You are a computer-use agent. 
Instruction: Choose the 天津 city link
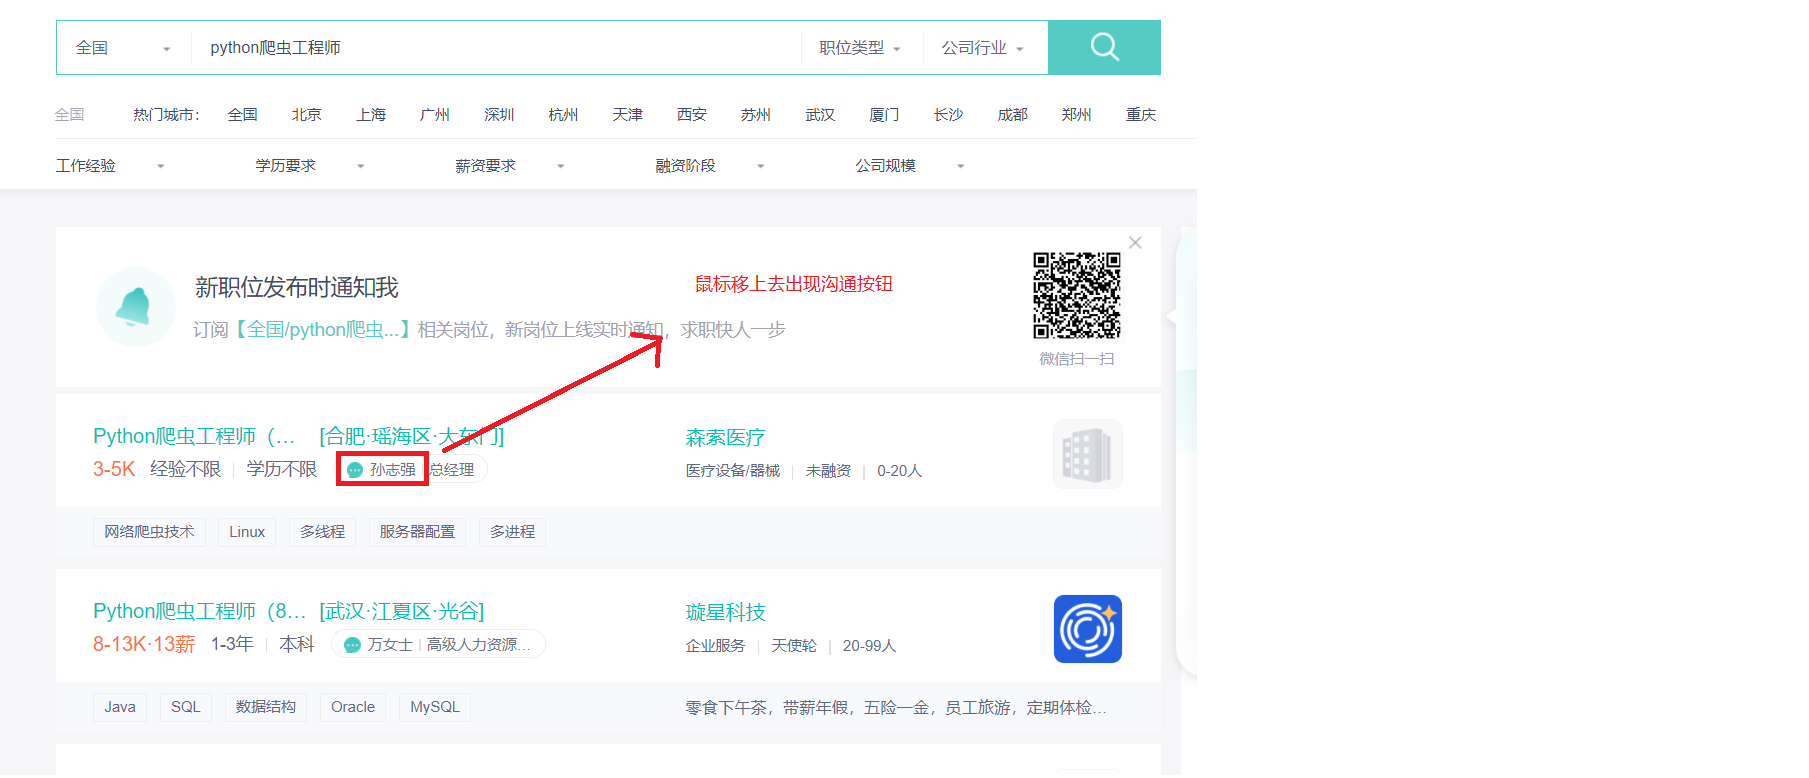coord(628,115)
